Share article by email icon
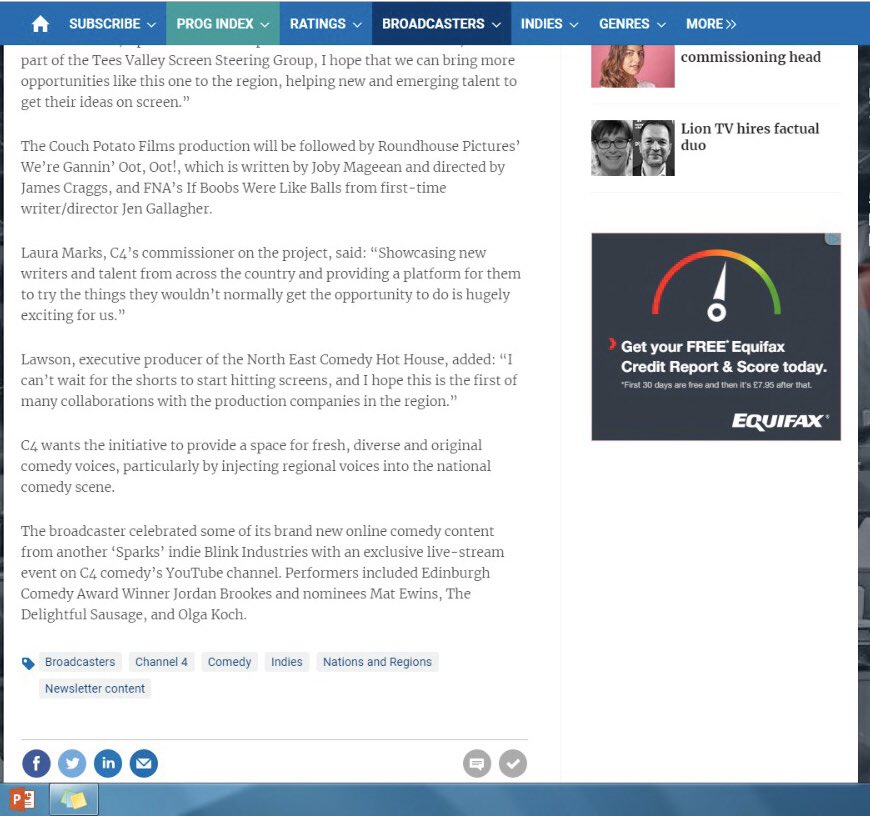 [144, 763]
